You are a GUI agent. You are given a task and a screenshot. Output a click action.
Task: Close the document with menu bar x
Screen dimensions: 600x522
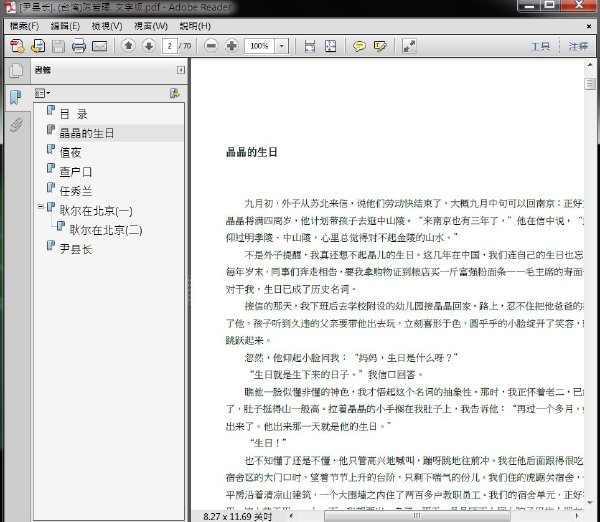click(589, 26)
